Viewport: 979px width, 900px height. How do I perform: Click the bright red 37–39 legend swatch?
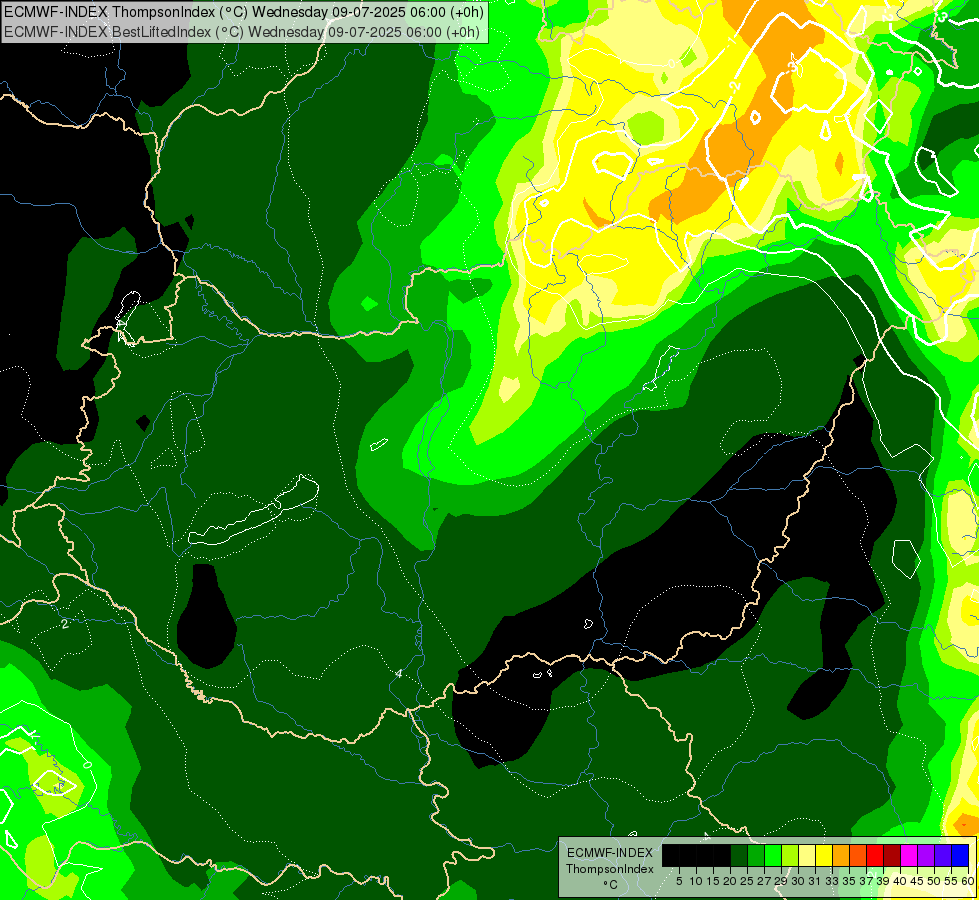coord(875,855)
